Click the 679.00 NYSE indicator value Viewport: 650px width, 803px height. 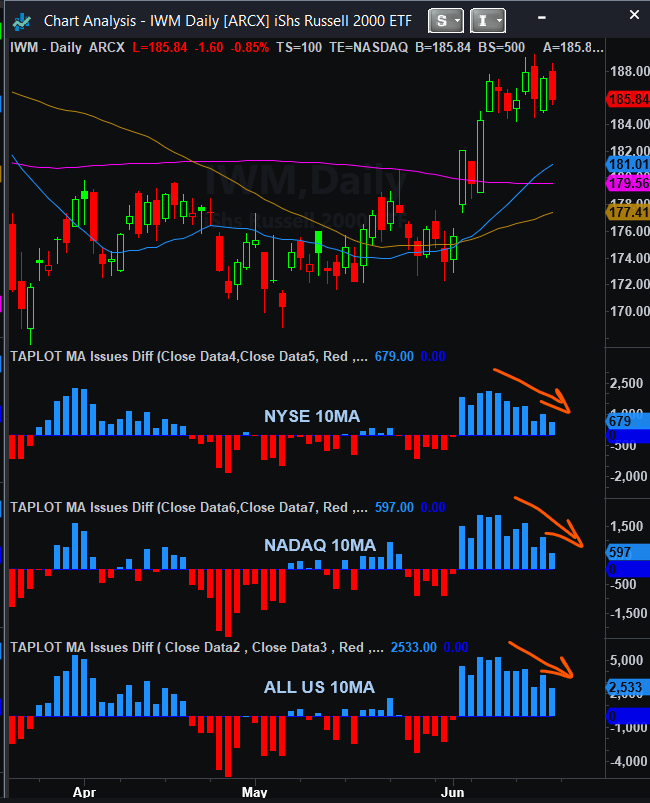point(394,356)
